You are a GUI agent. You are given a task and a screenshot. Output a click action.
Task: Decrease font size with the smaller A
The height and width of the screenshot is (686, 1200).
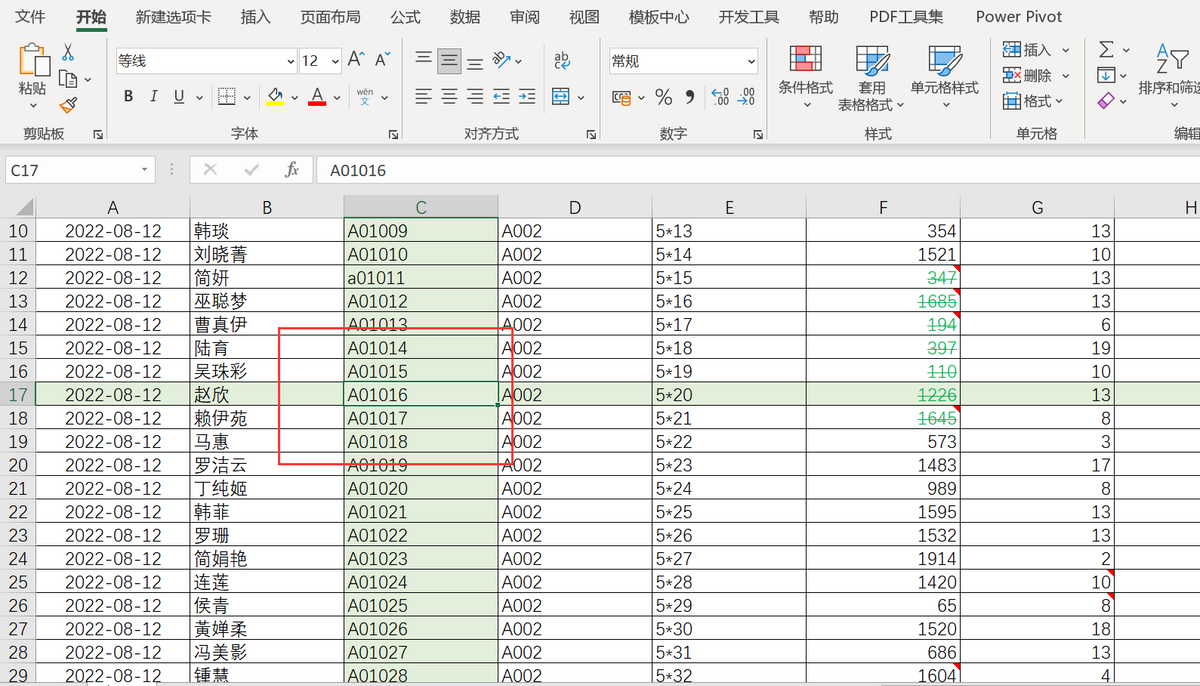382,60
